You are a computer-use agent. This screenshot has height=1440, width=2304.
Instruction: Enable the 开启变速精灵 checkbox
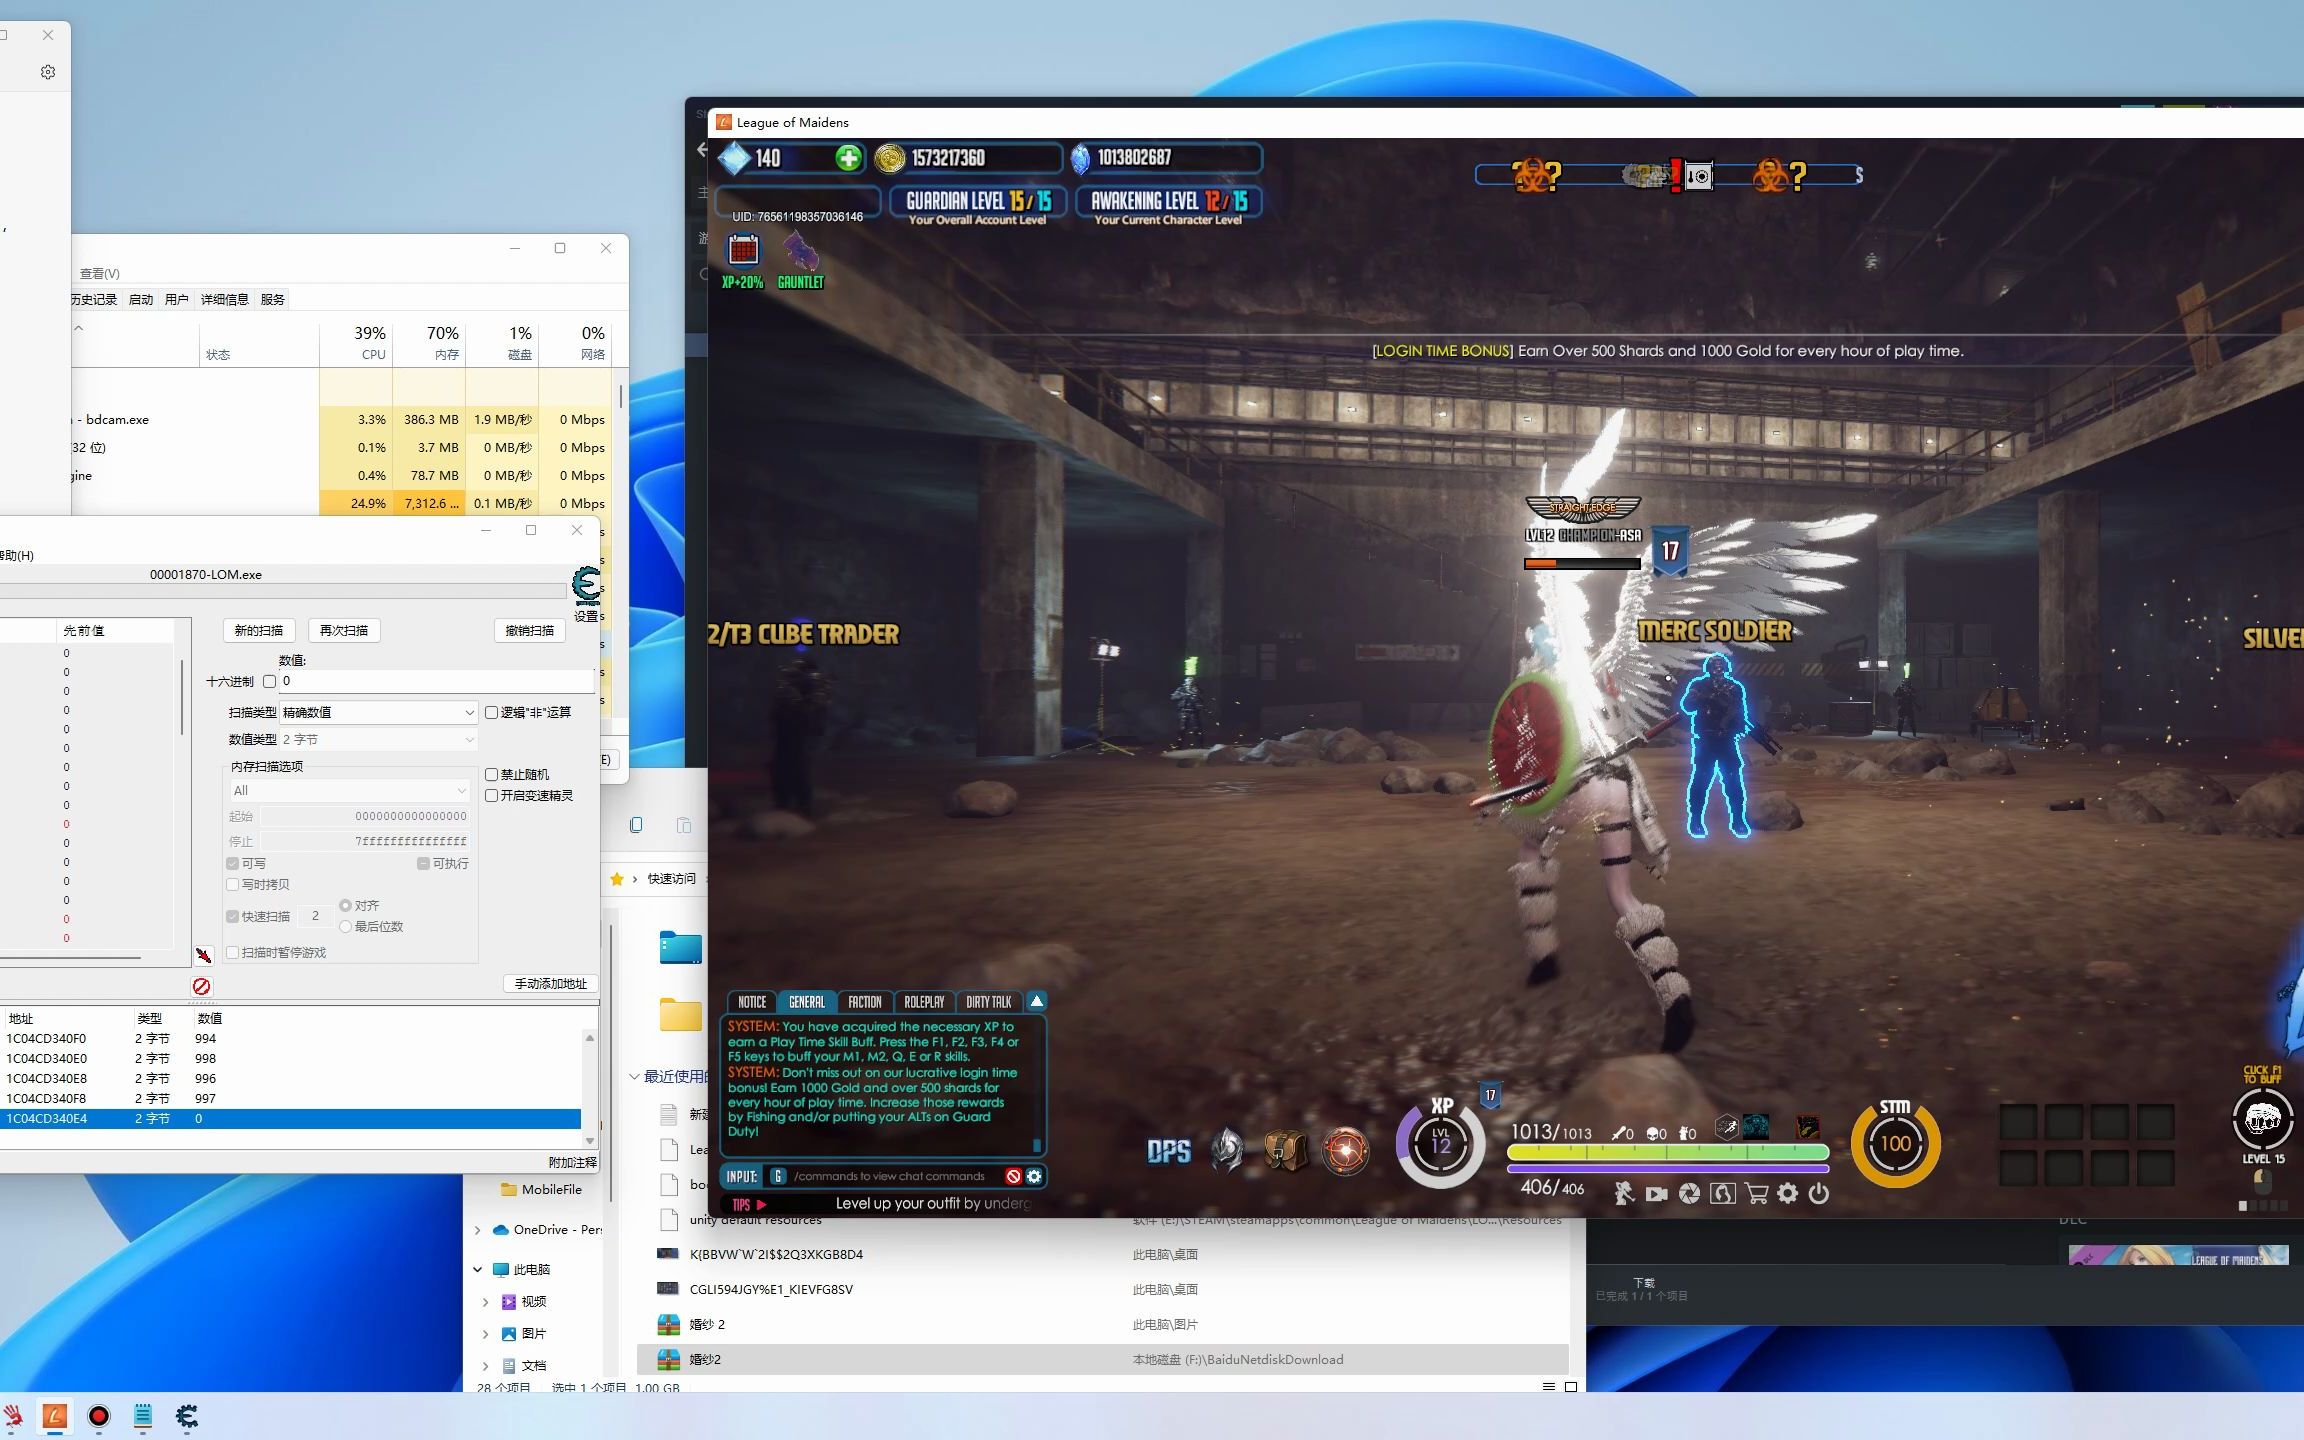click(x=491, y=795)
